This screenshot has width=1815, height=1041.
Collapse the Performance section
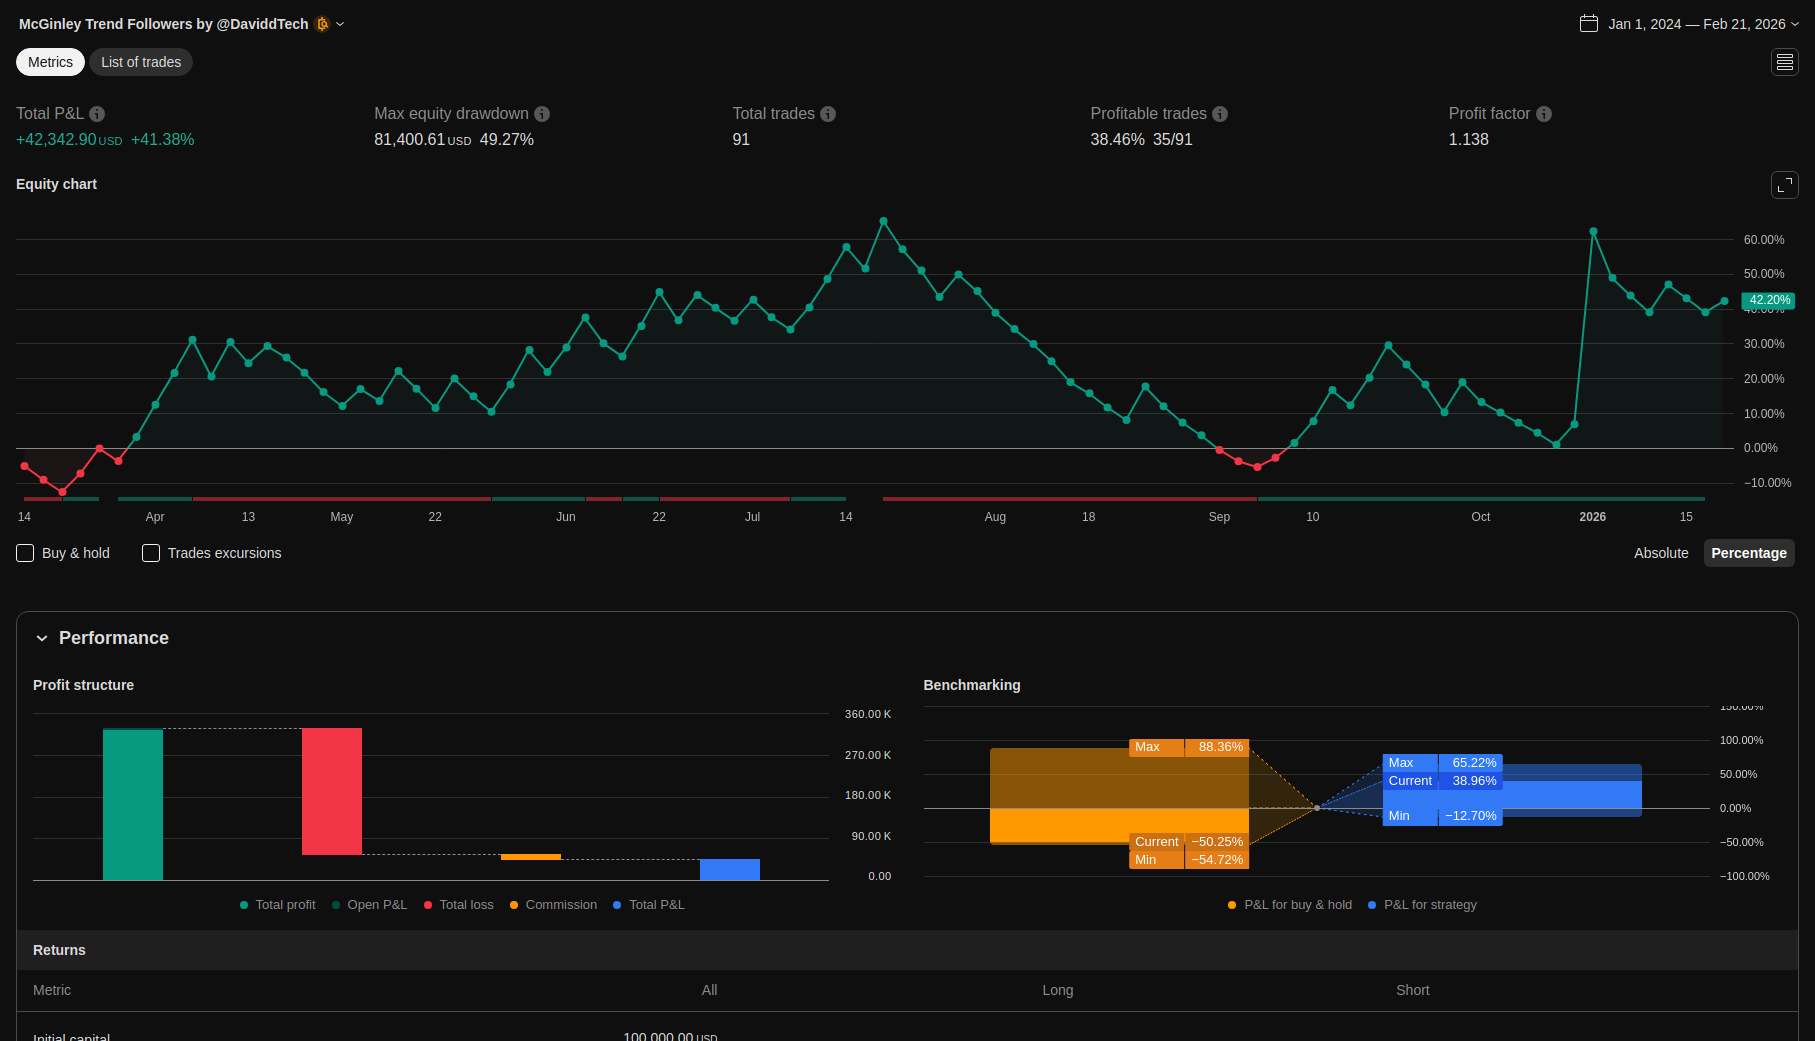click(x=42, y=638)
